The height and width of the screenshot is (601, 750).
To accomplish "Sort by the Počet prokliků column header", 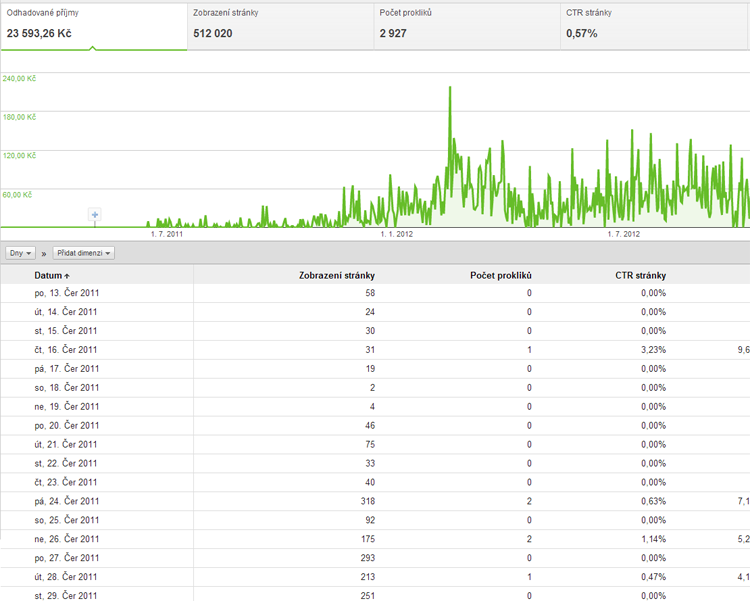I will click(x=501, y=276).
